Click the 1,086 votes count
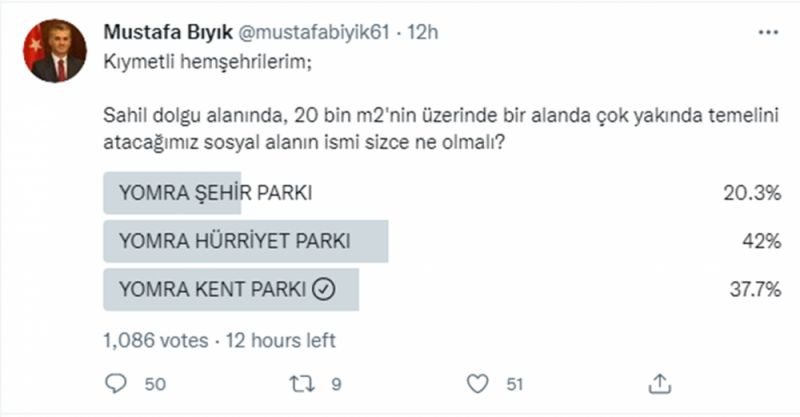This screenshot has width=800, height=417. 155,340
